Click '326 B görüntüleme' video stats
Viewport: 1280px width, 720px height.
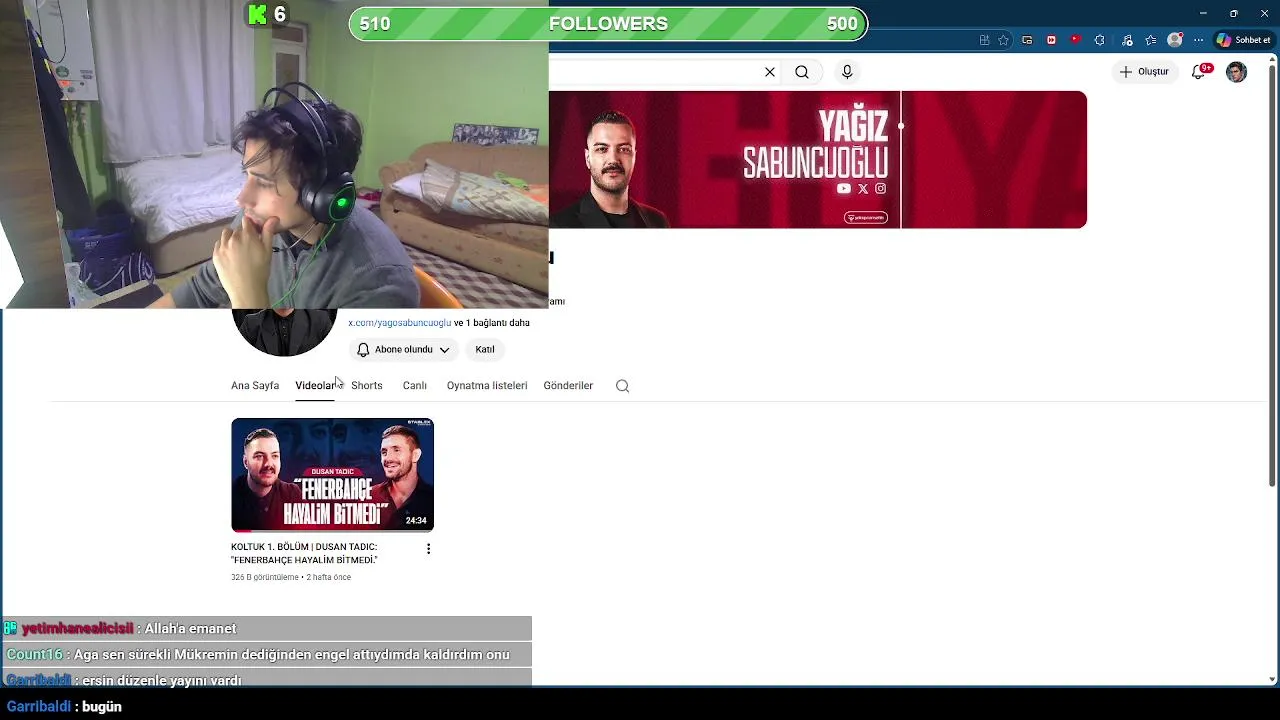point(265,577)
